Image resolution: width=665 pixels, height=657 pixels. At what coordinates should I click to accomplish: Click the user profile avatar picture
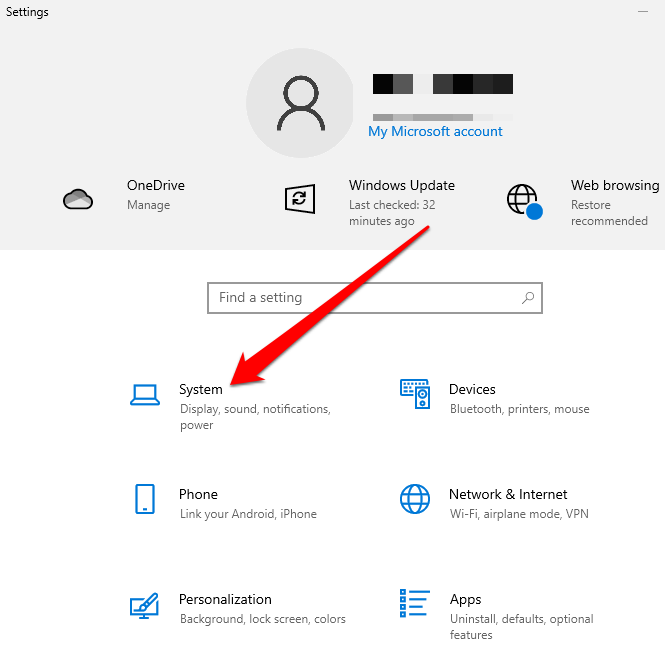299,103
